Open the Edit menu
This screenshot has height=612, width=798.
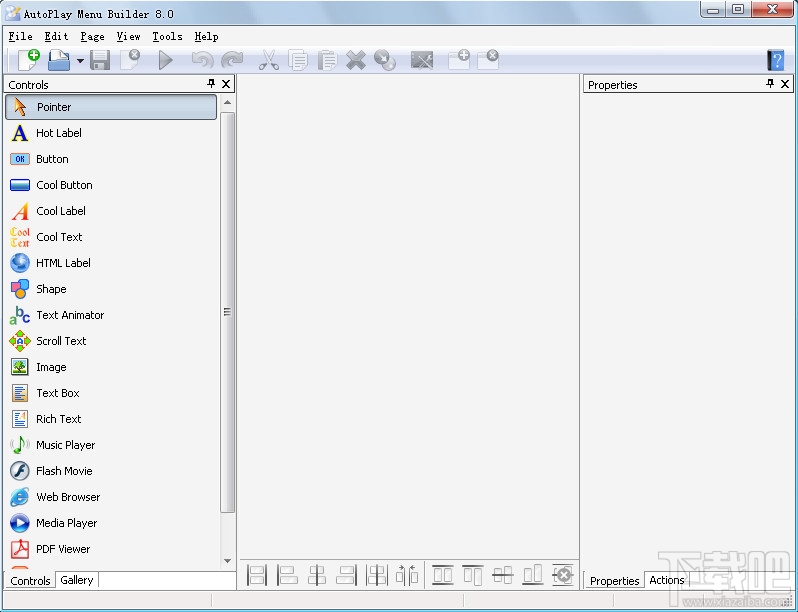click(56, 37)
